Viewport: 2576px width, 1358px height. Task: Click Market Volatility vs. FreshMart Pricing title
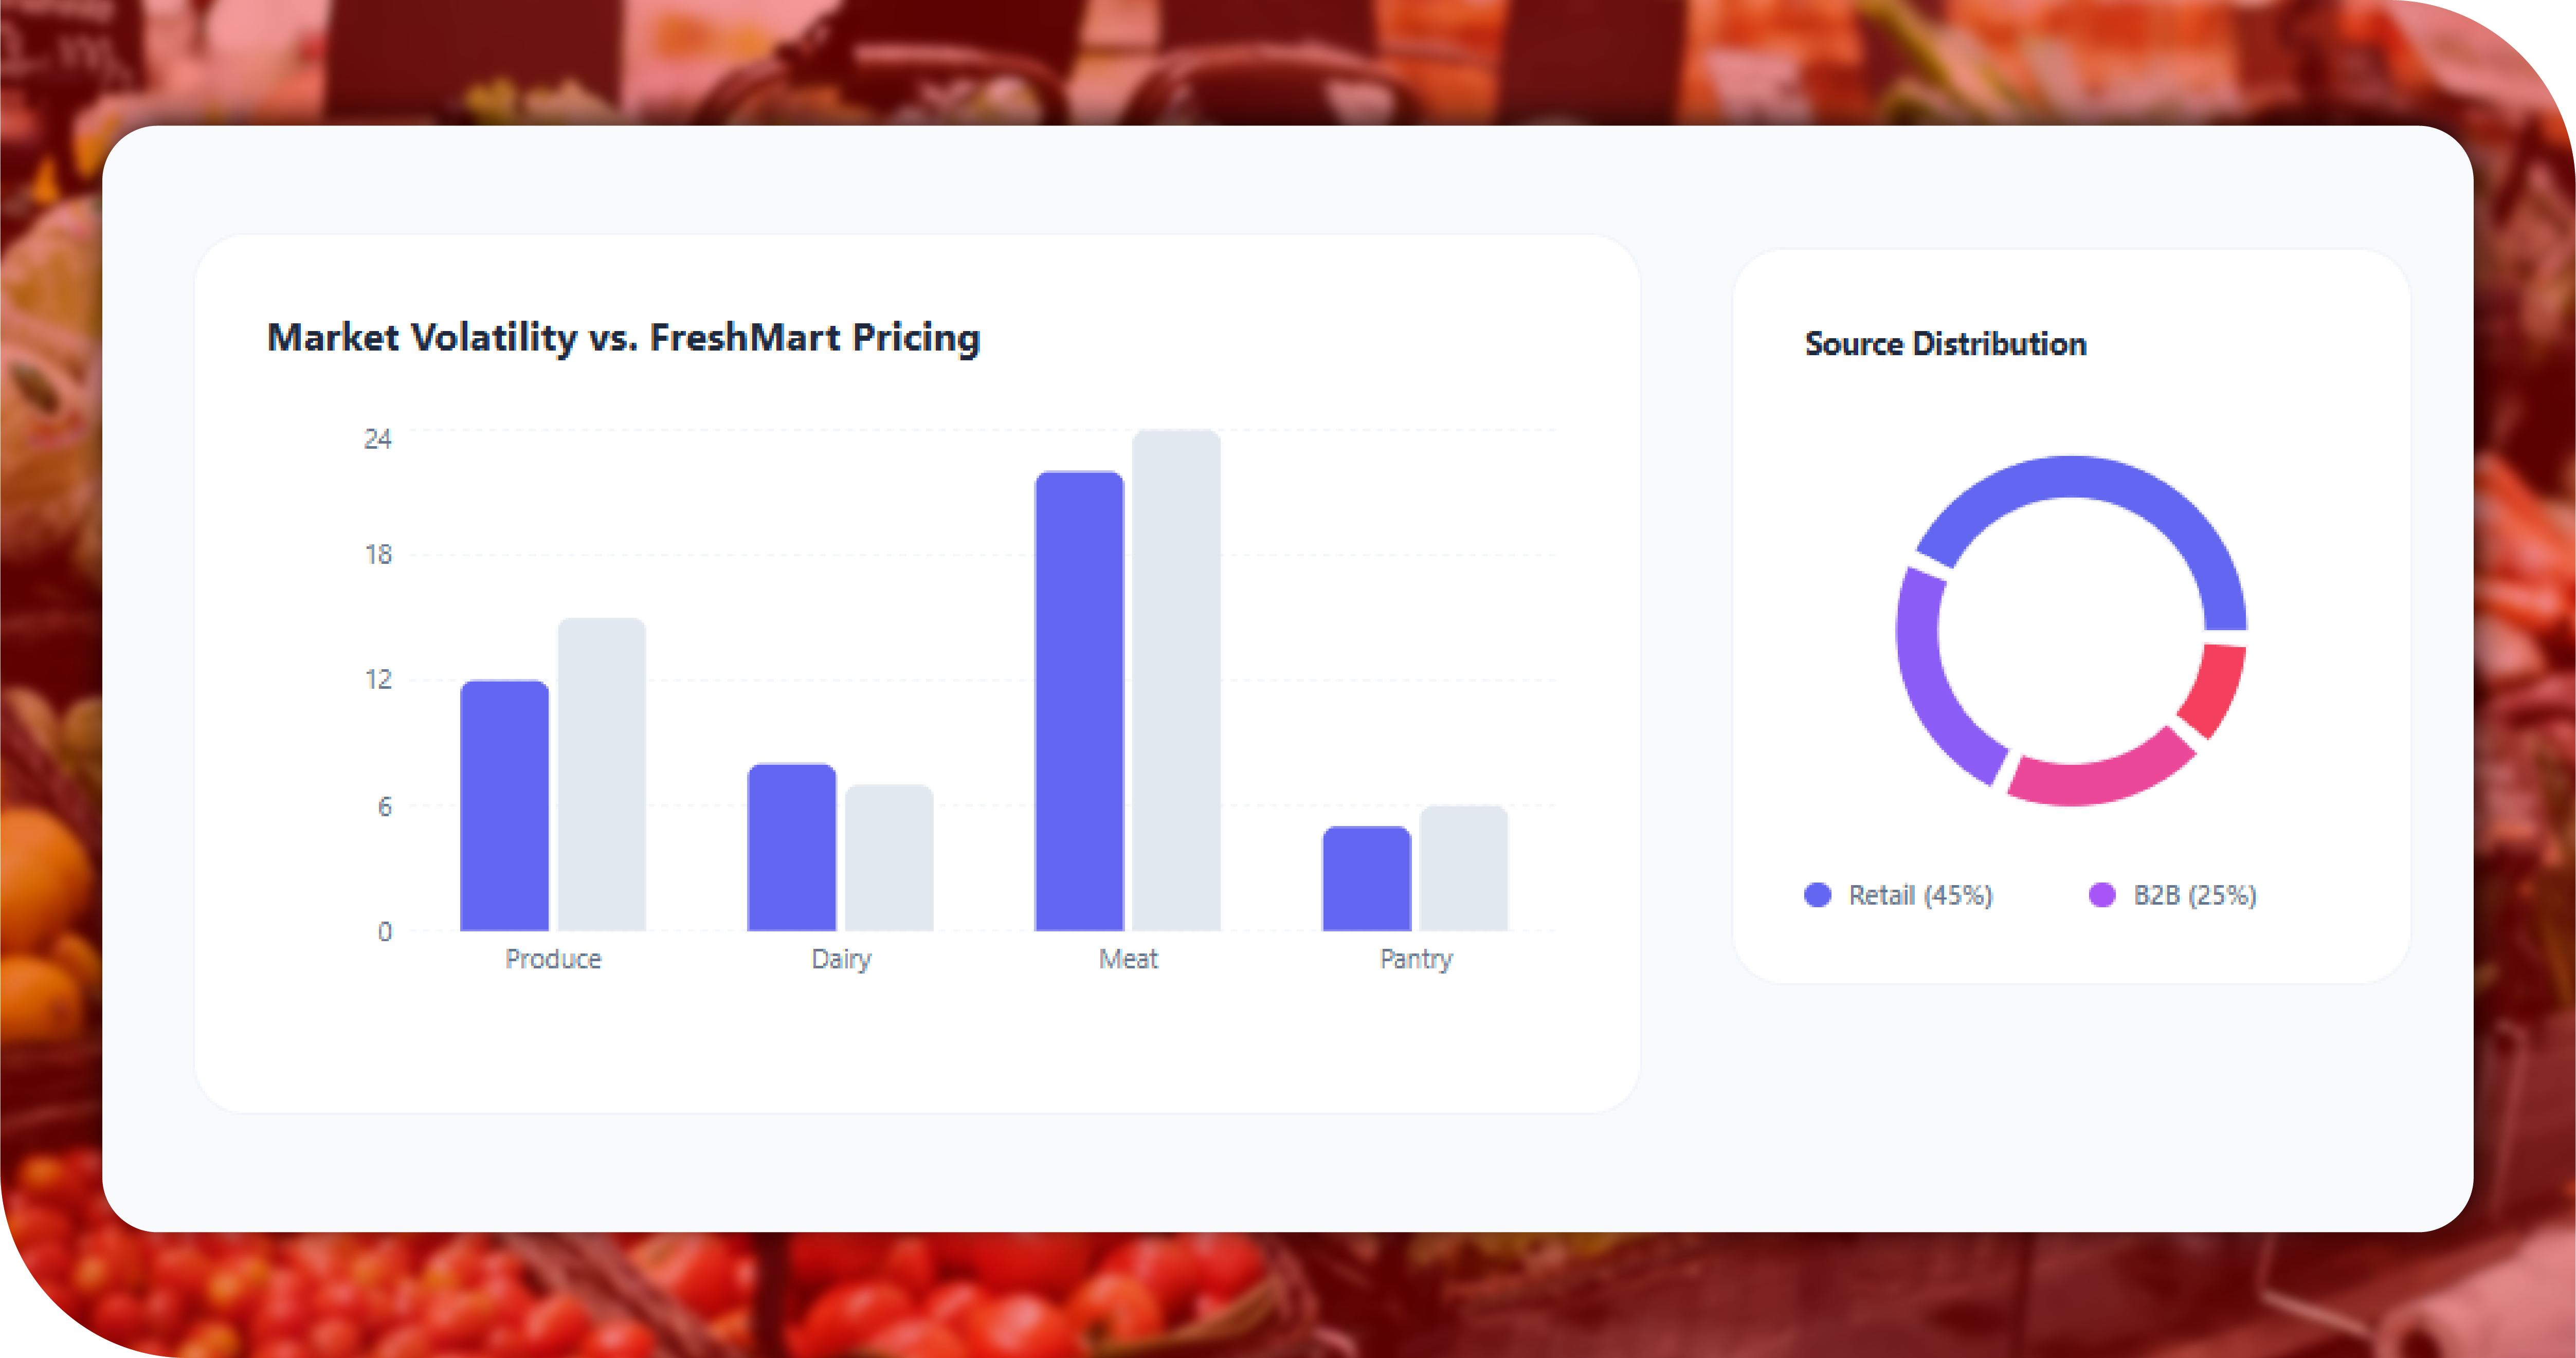tap(623, 338)
